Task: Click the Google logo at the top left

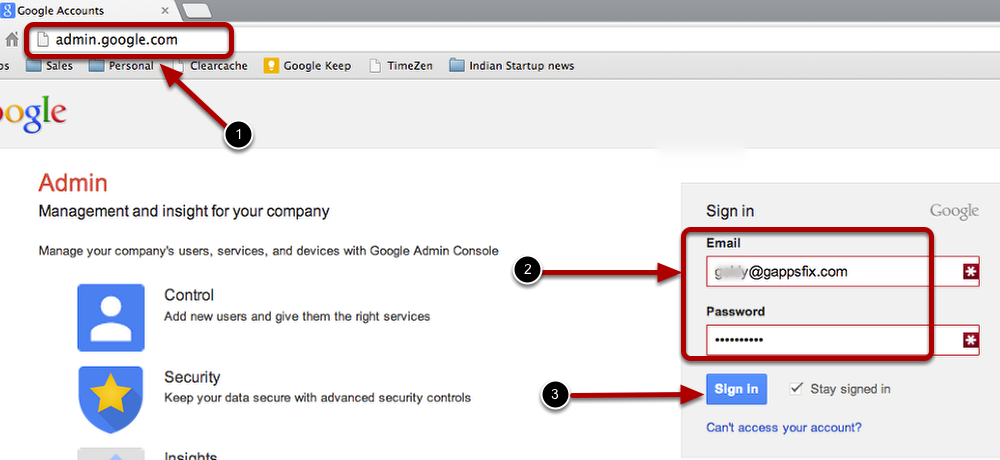Action: [x=32, y=113]
